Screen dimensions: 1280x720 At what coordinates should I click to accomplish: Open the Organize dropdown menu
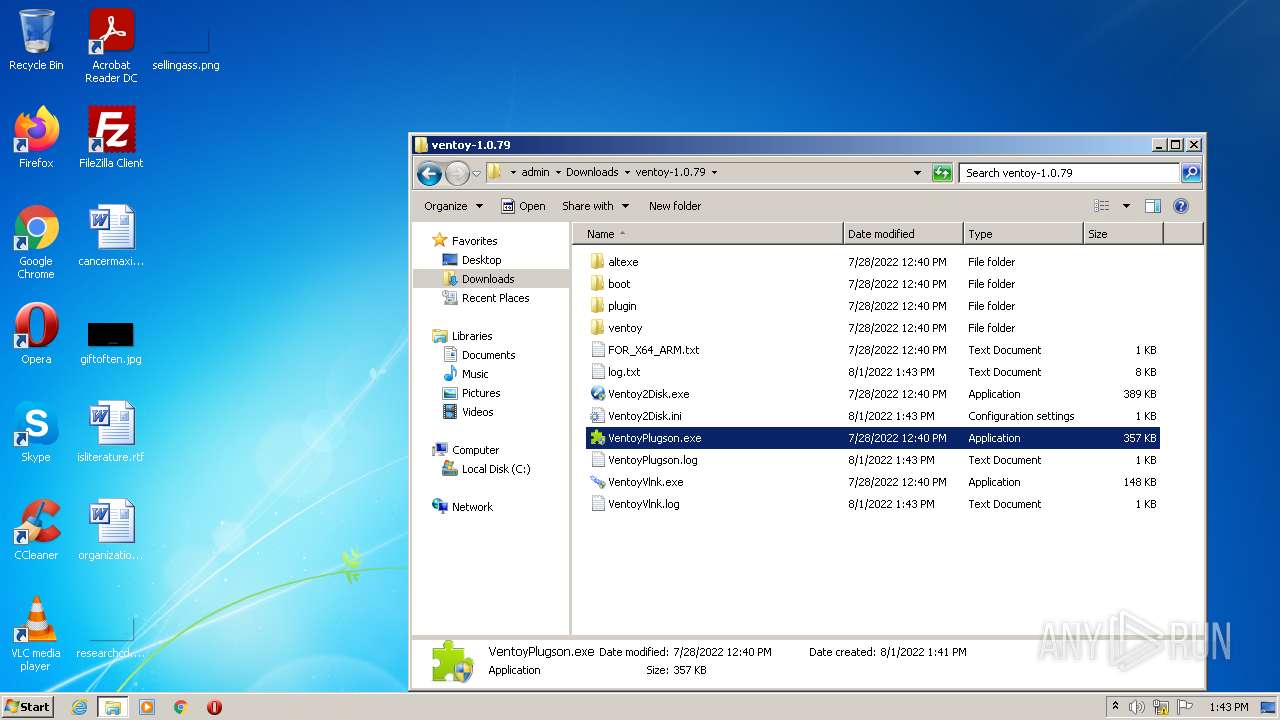tap(453, 206)
